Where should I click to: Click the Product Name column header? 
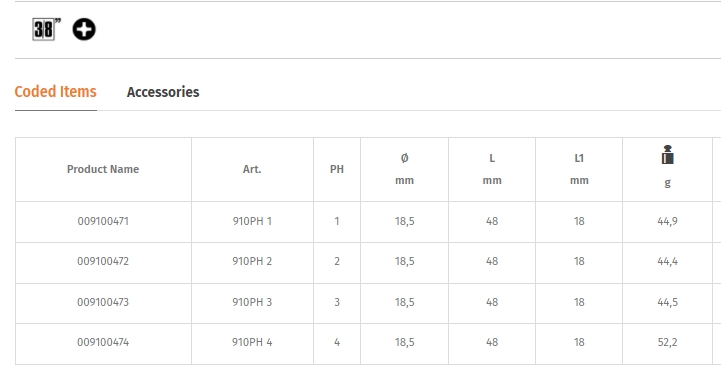pos(103,169)
